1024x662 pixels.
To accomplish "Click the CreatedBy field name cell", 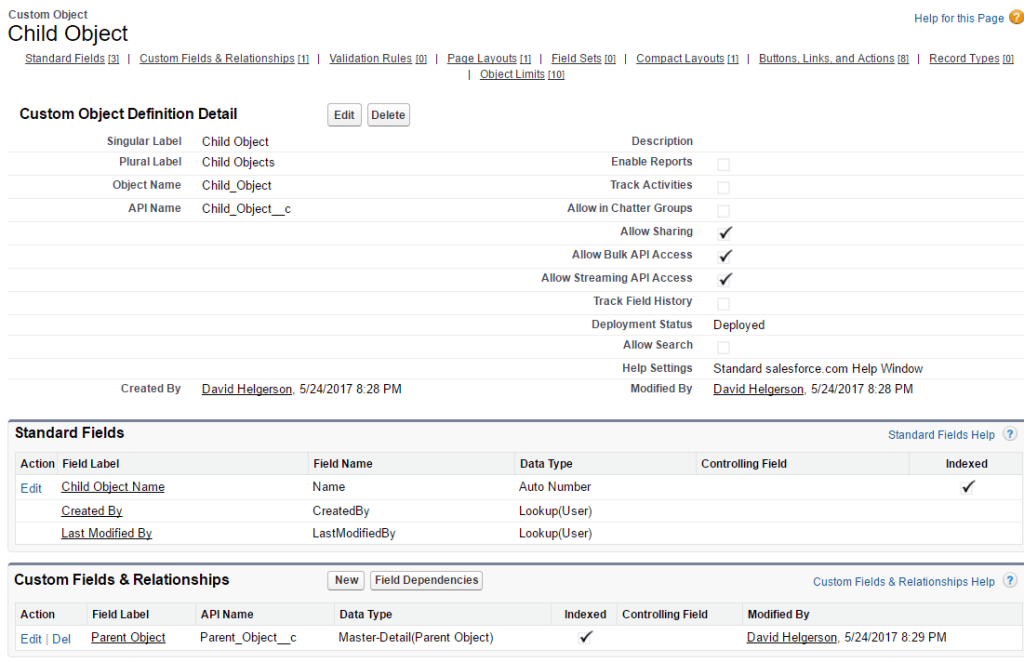I will (x=341, y=511).
